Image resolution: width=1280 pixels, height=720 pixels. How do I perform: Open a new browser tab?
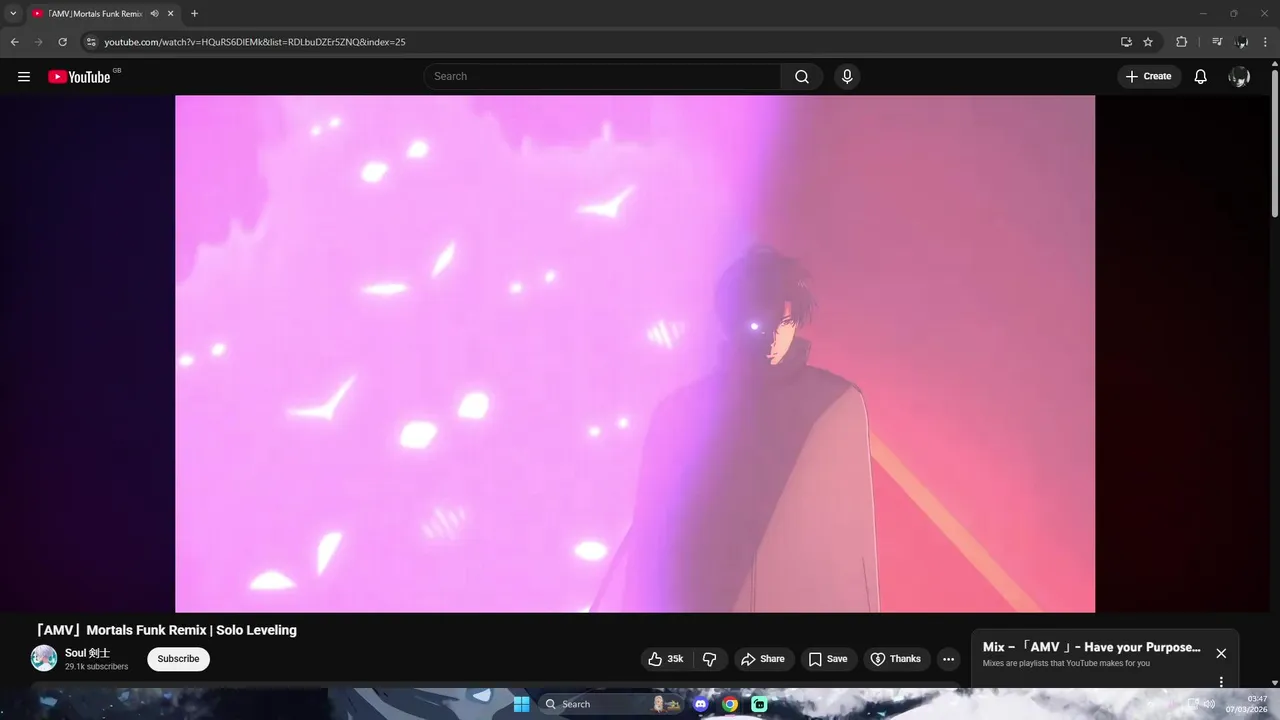194,14
